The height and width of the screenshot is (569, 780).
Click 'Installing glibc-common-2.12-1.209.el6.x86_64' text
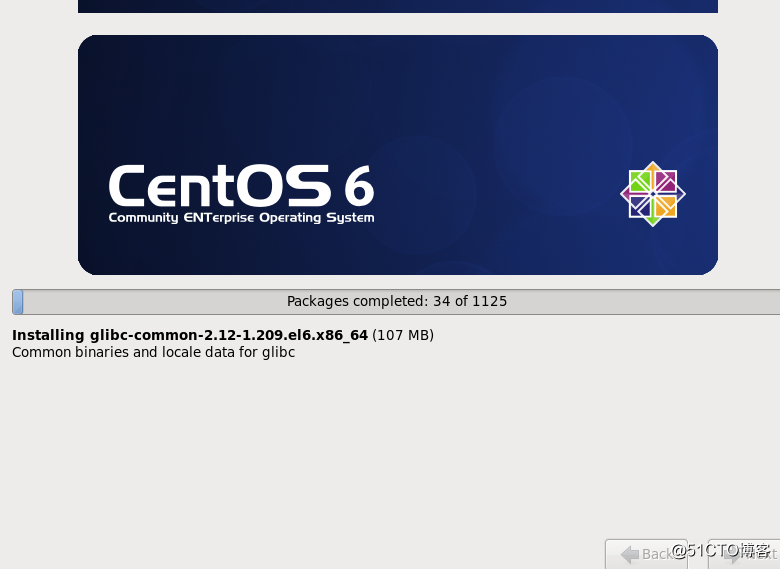(x=190, y=335)
